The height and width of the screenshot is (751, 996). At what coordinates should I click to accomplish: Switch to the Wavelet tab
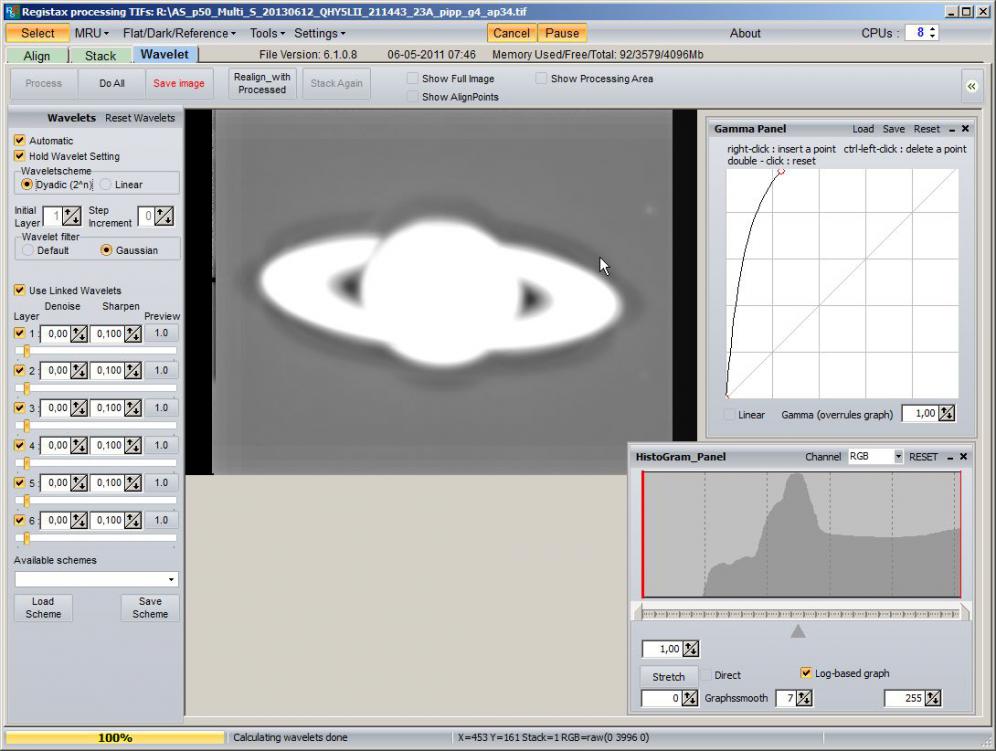click(x=165, y=55)
